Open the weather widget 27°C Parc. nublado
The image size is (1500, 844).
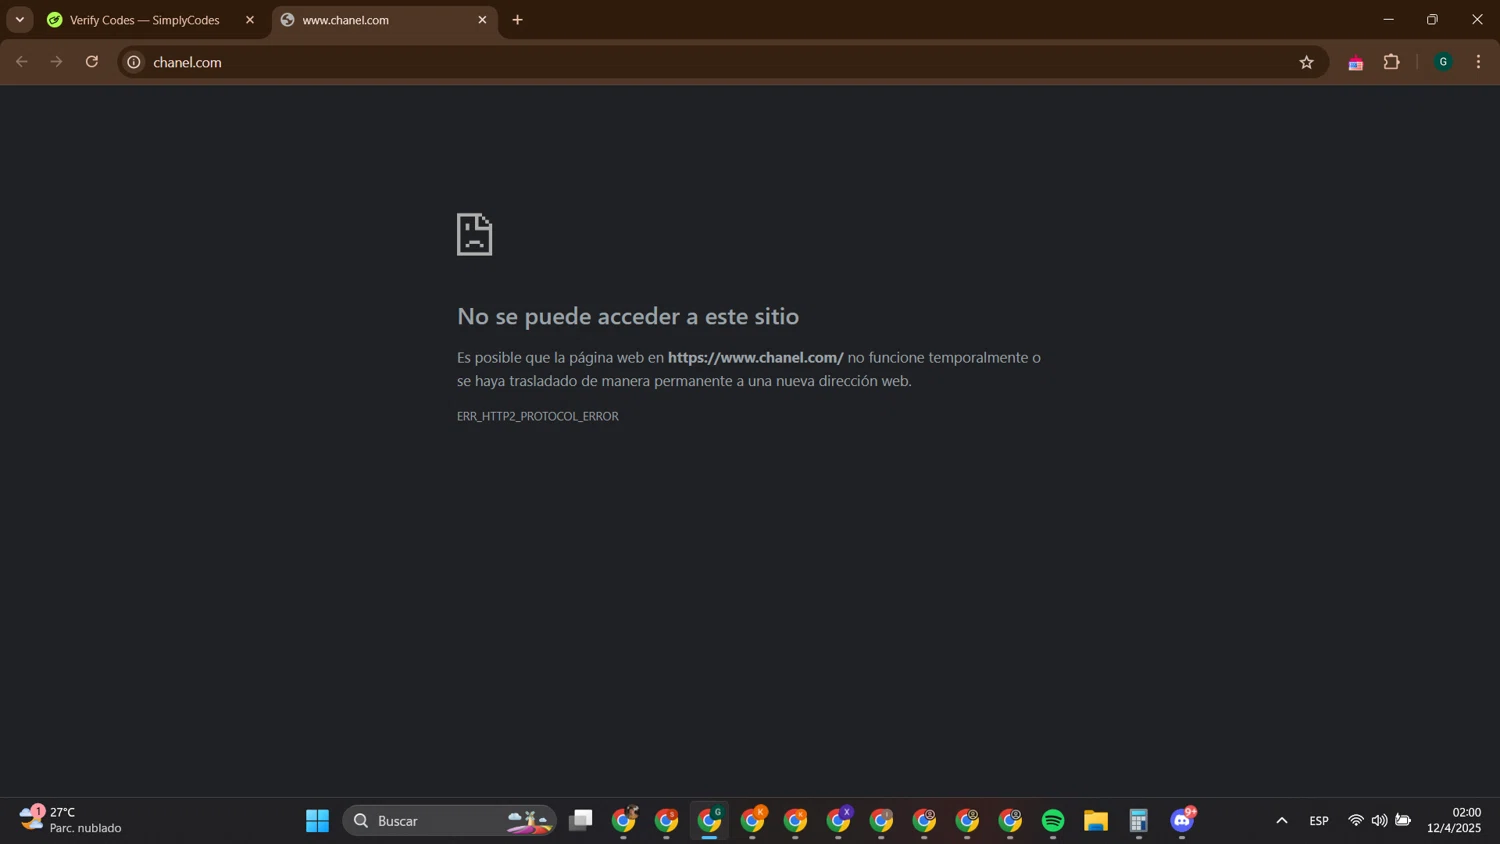70,820
